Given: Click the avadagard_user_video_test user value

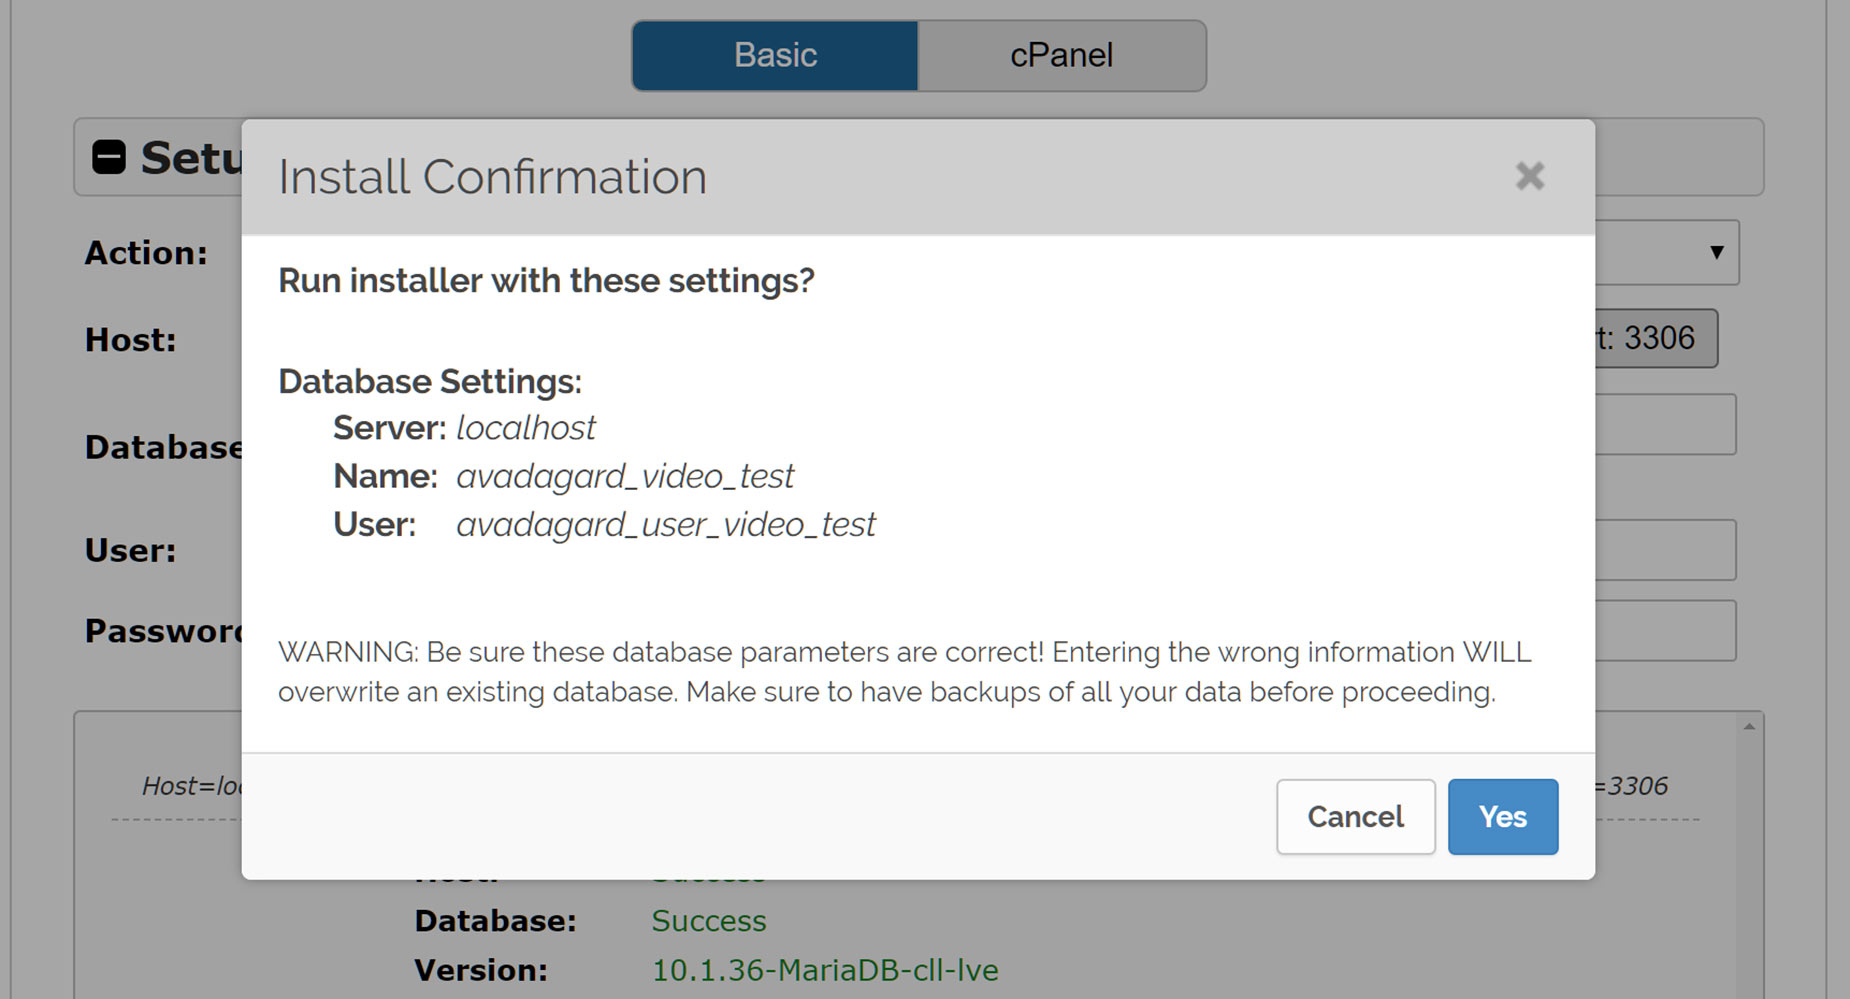Looking at the screenshot, I should pos(666,524).
